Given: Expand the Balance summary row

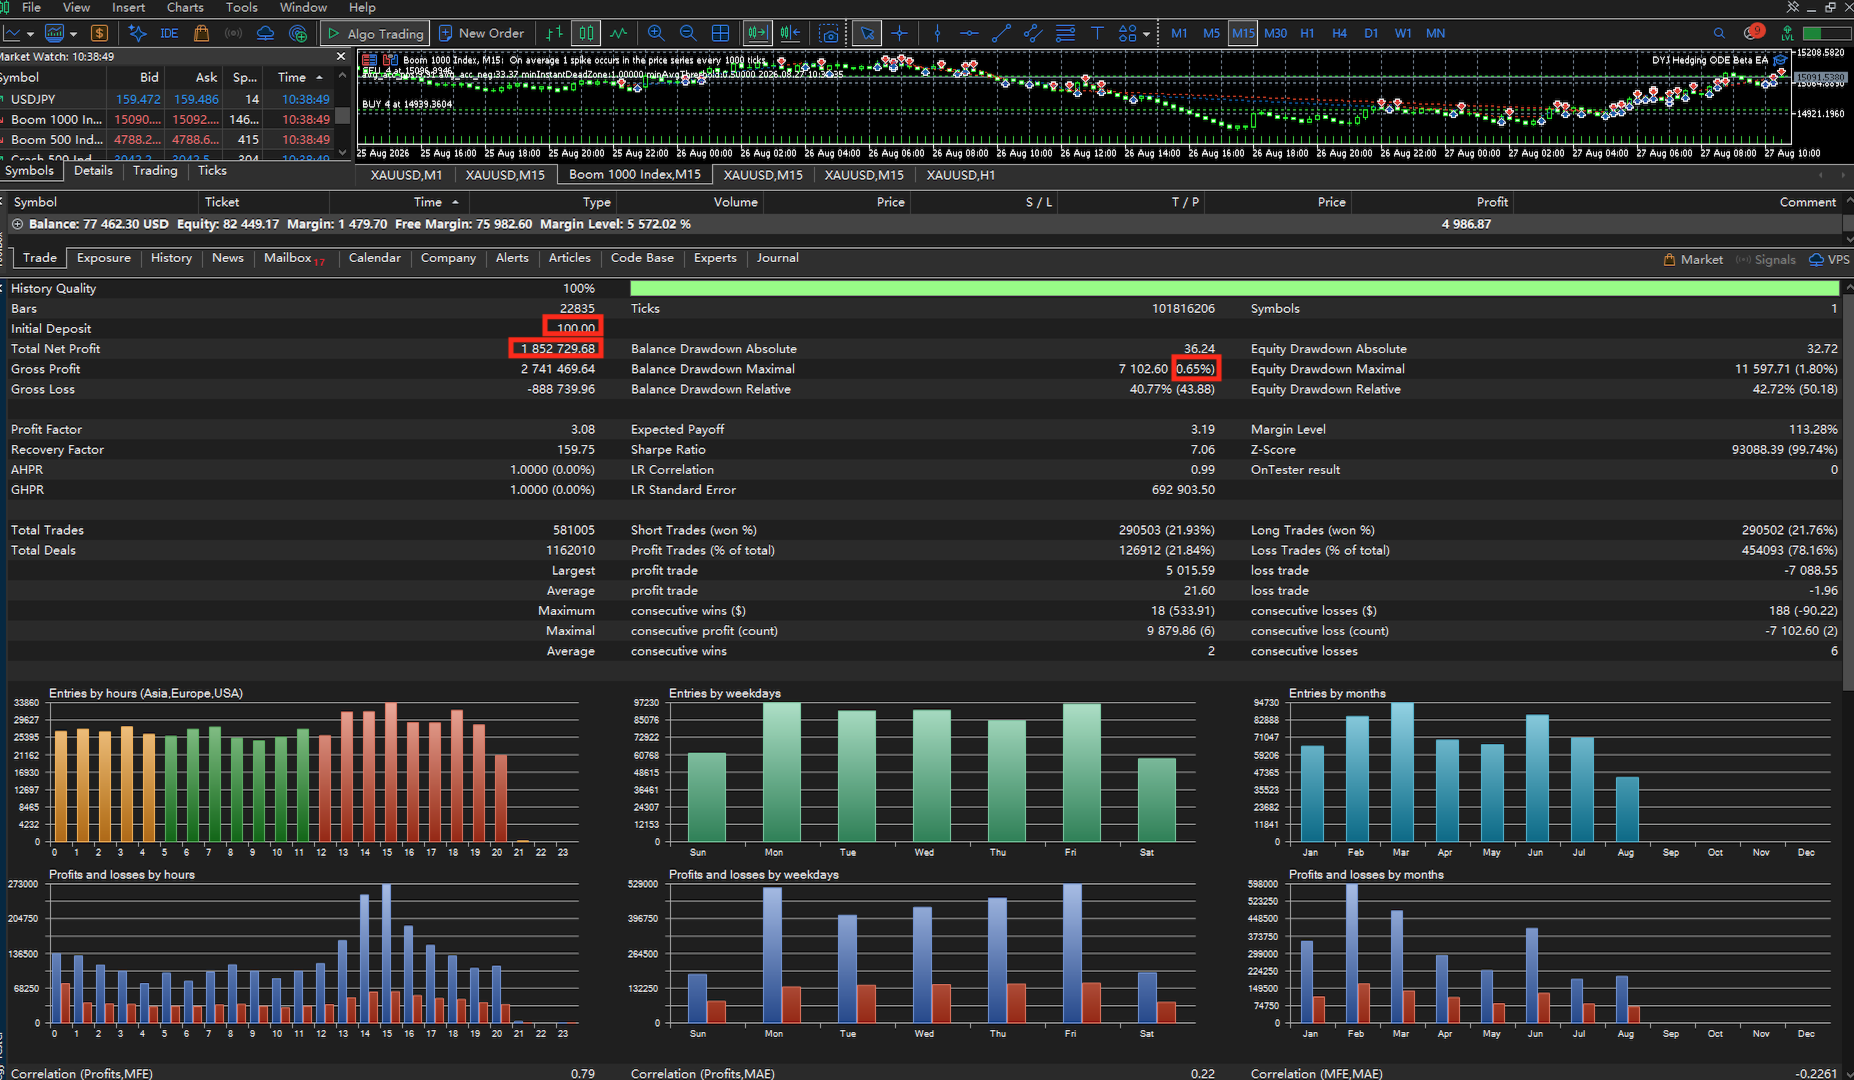Looking at the screenshot, I should click(x=17, y=224).
